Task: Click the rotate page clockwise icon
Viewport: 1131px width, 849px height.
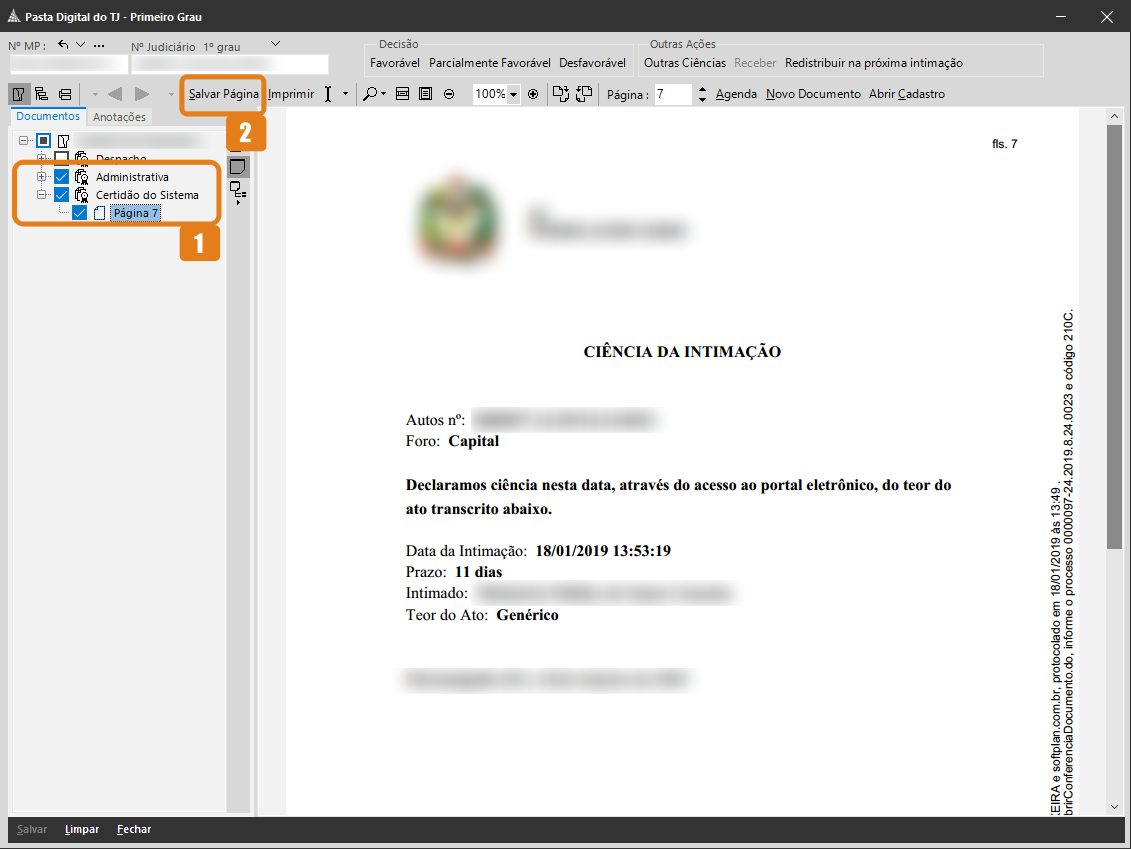Action: pyautogui.click(x=560, y=94)
